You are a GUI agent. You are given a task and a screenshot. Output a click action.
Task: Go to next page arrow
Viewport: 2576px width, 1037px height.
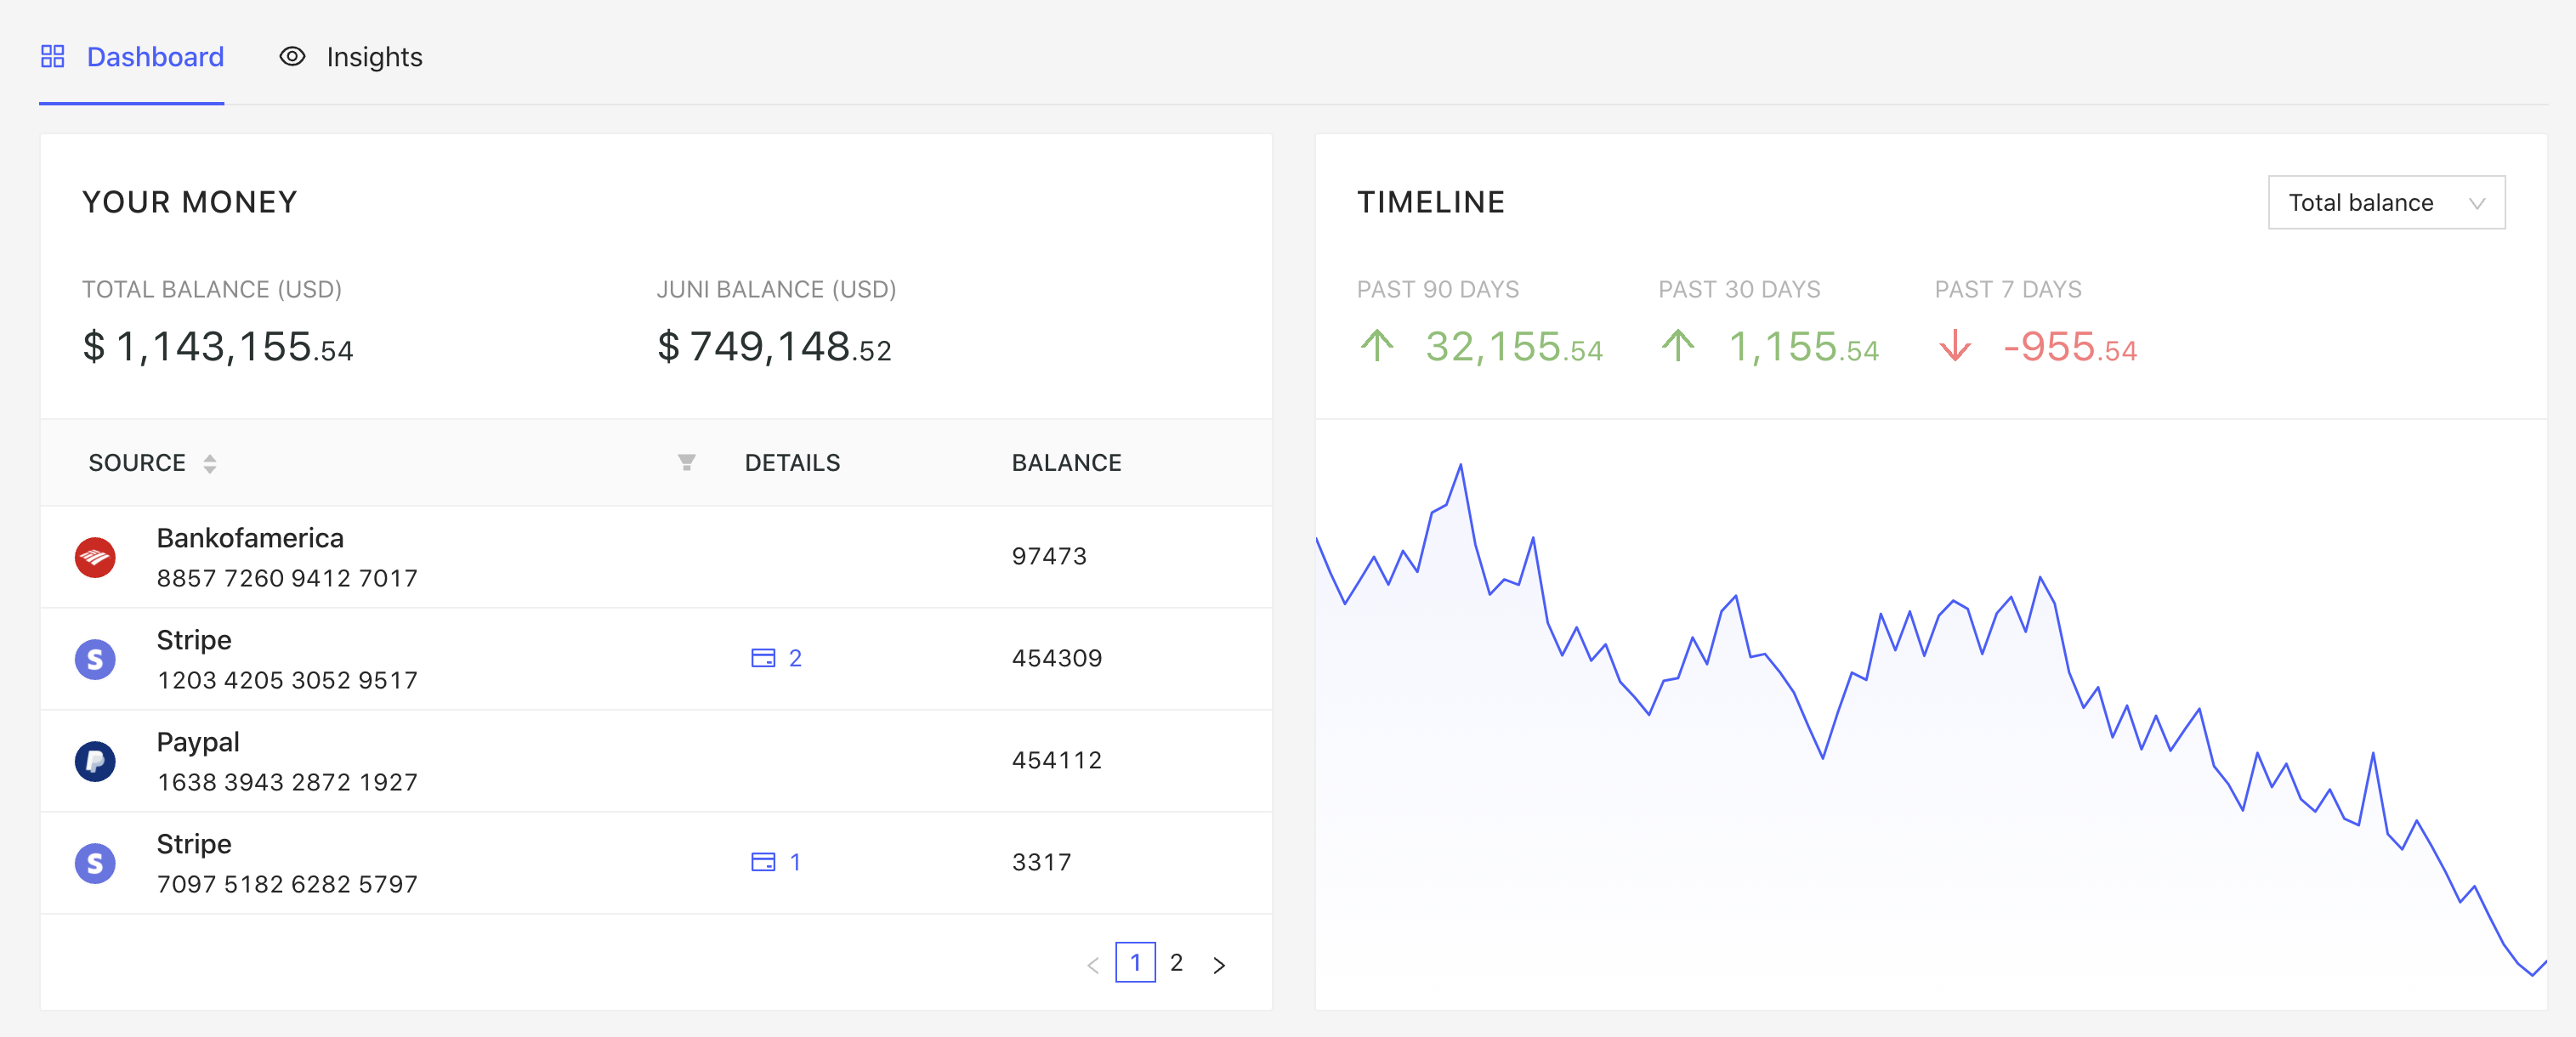[x=1219, y=964]
